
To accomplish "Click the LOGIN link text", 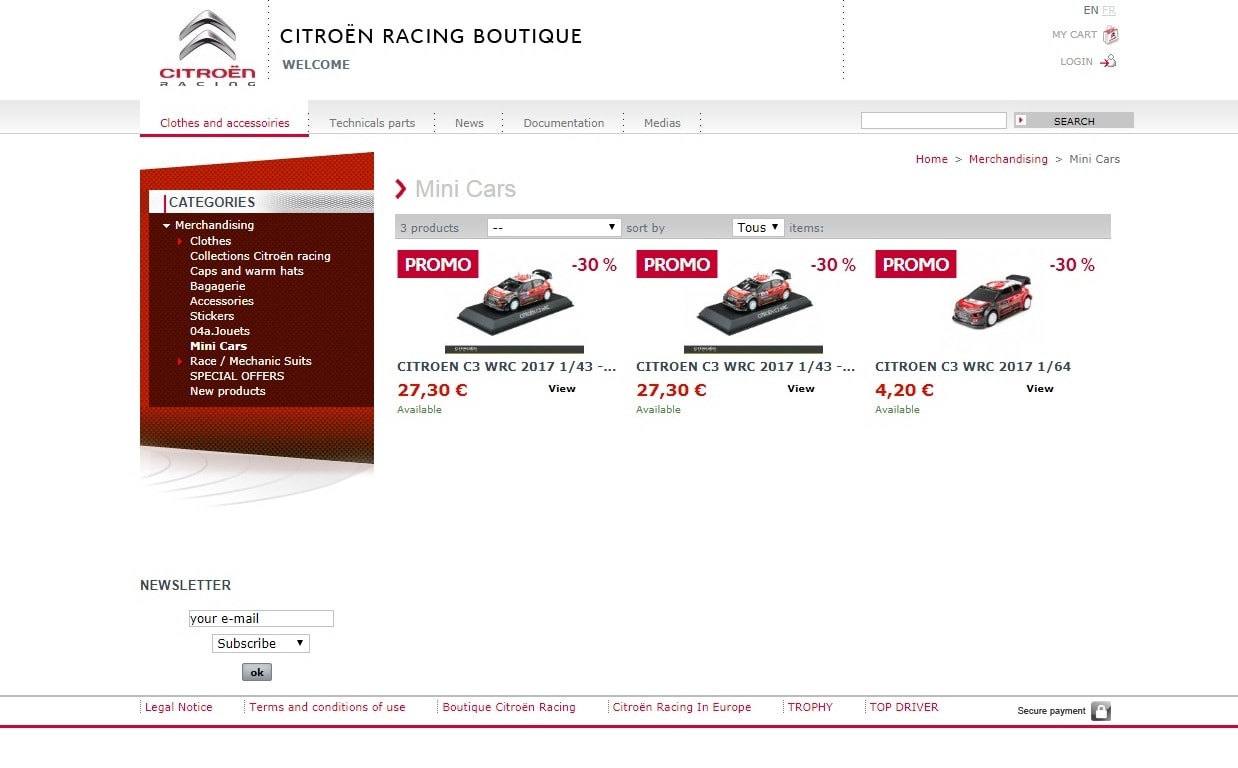I will [x=1076, y=62].
